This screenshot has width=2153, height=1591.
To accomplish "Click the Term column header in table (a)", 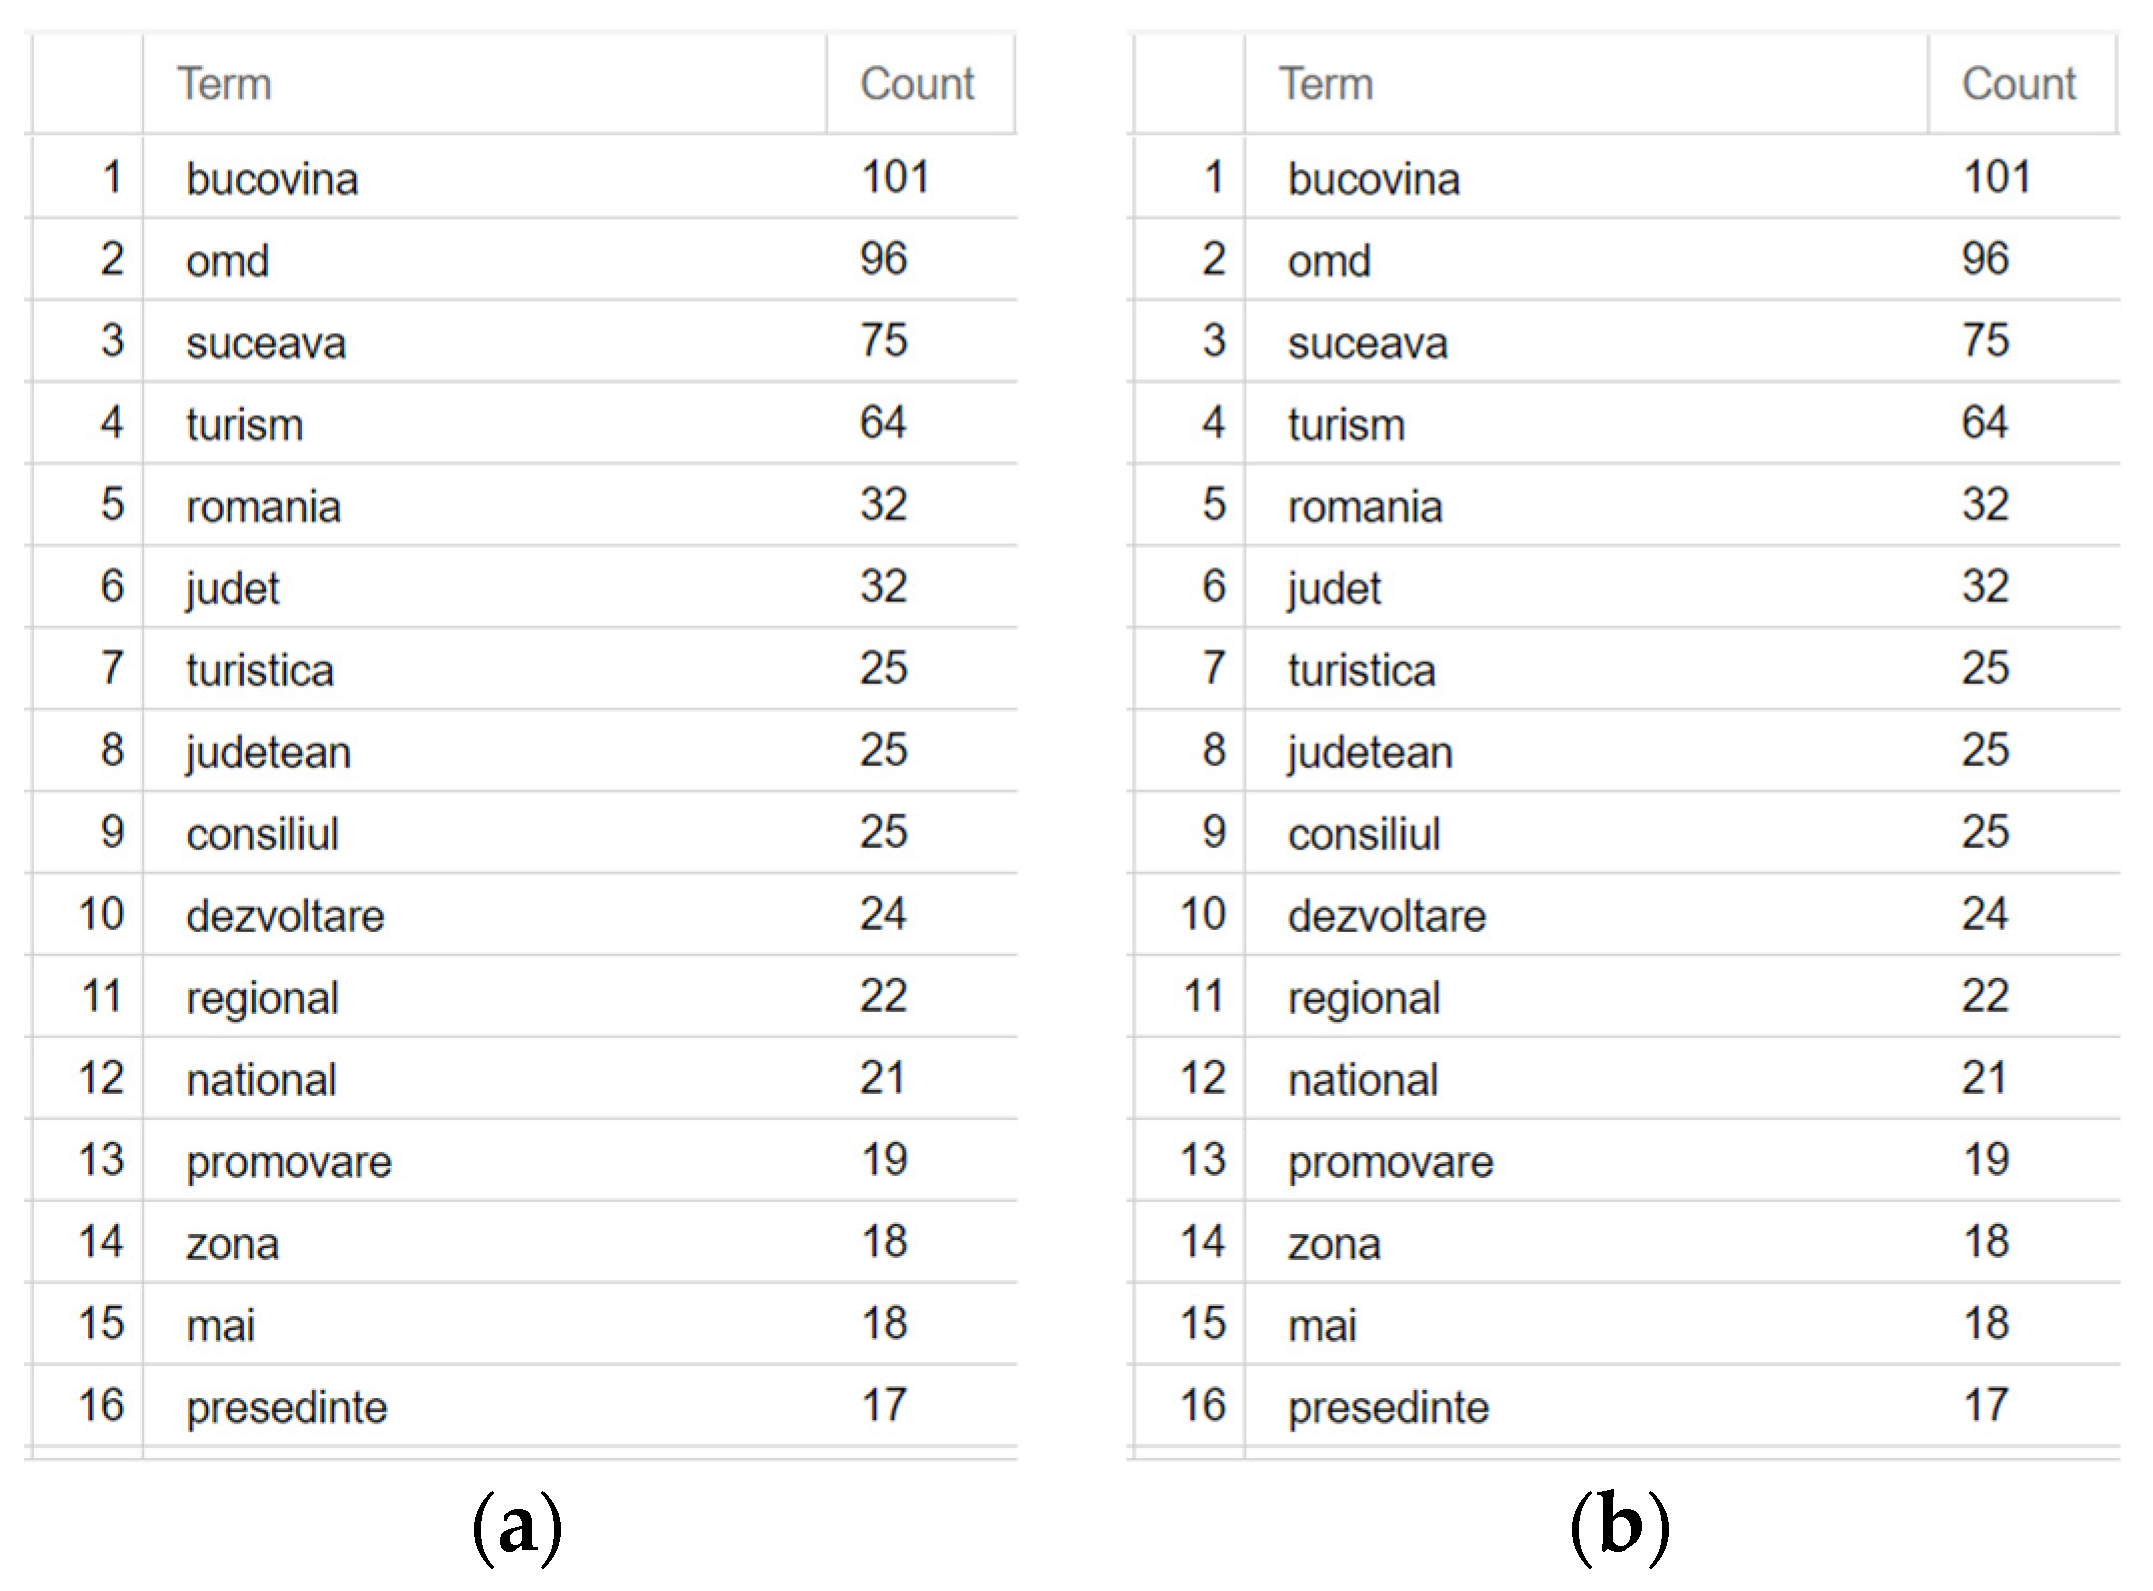I will [x=224, y=84].
